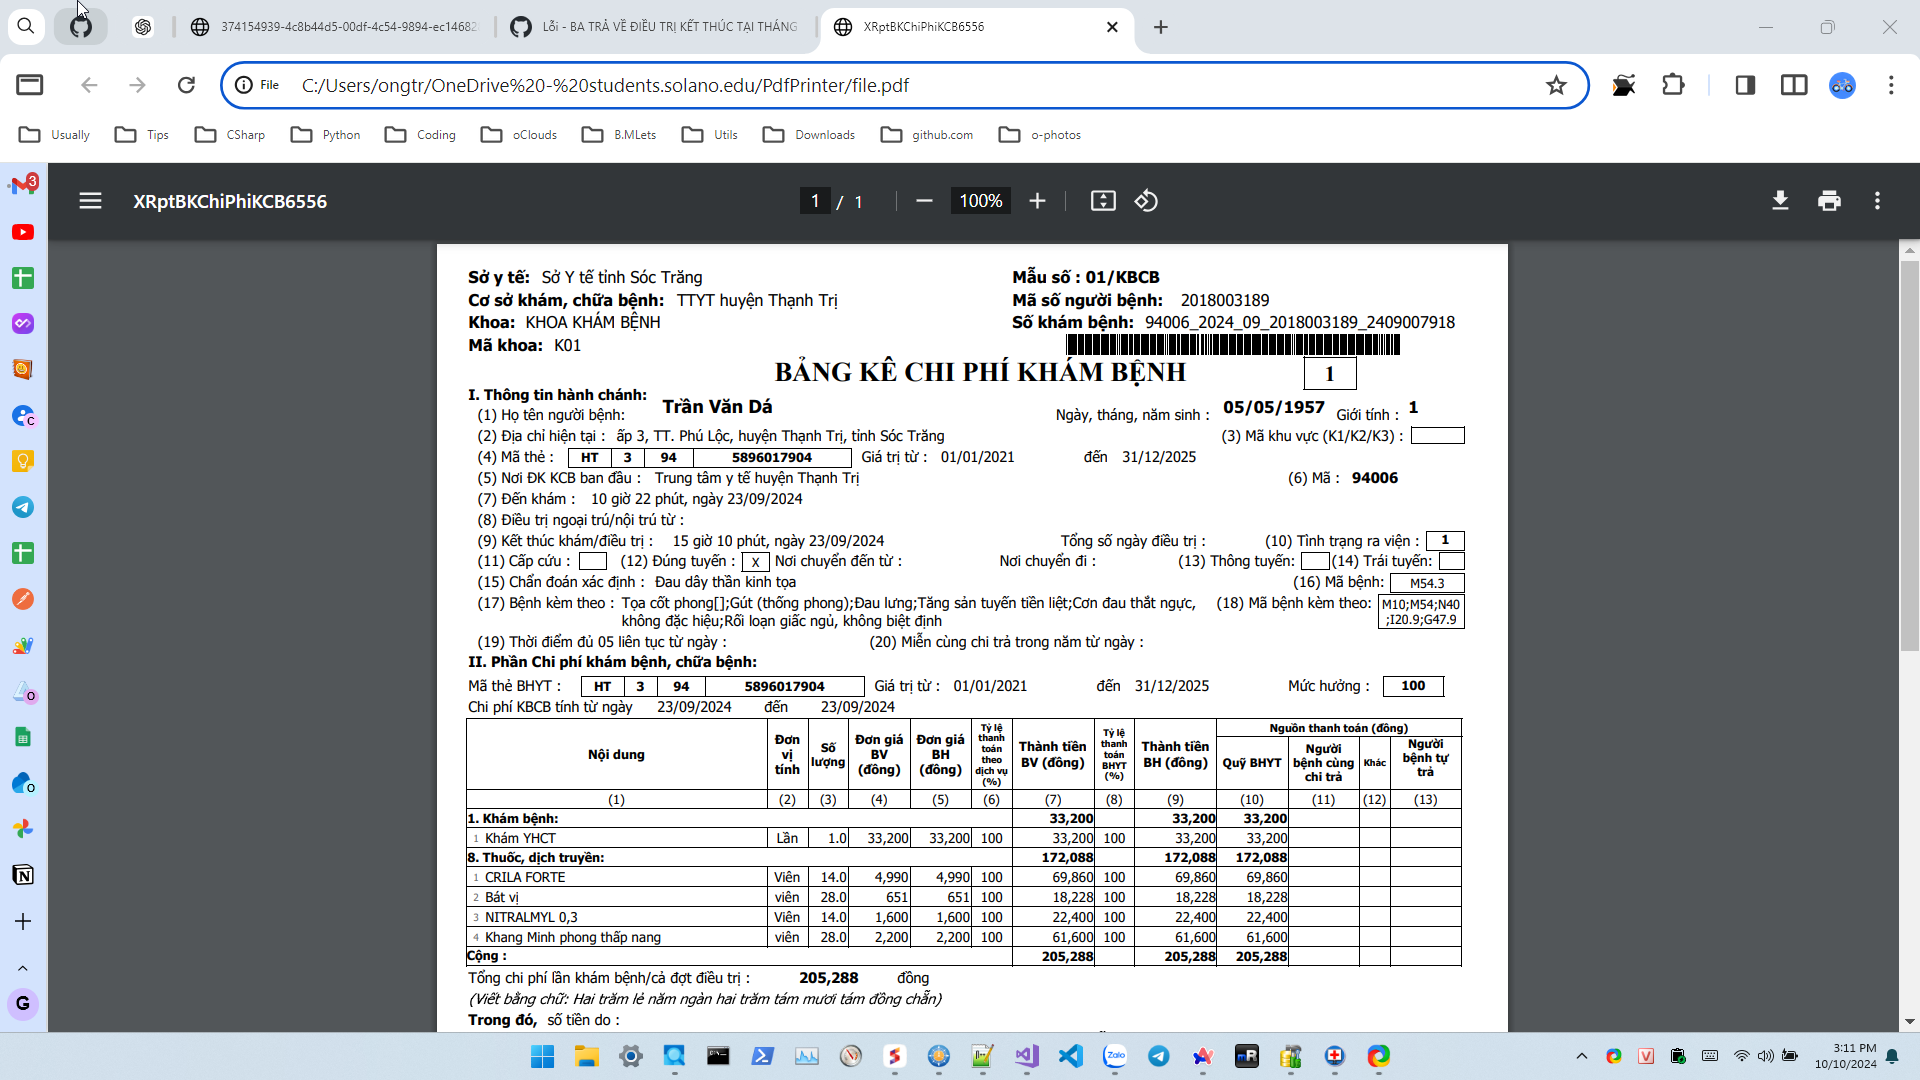This screenshot has width=1920, height=1080.
Task: Reload the current page
Action: pos(186,85)
